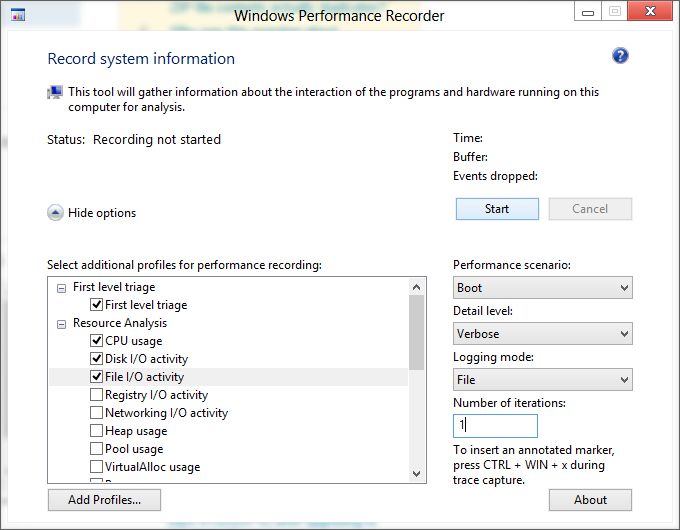680x530 pixels.
Task: Enable Heap usage checkbox
Action: point(96,430)
